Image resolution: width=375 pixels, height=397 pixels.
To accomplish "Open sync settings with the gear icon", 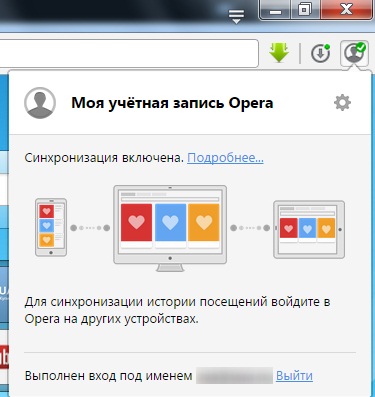I will tap(342, 103).
